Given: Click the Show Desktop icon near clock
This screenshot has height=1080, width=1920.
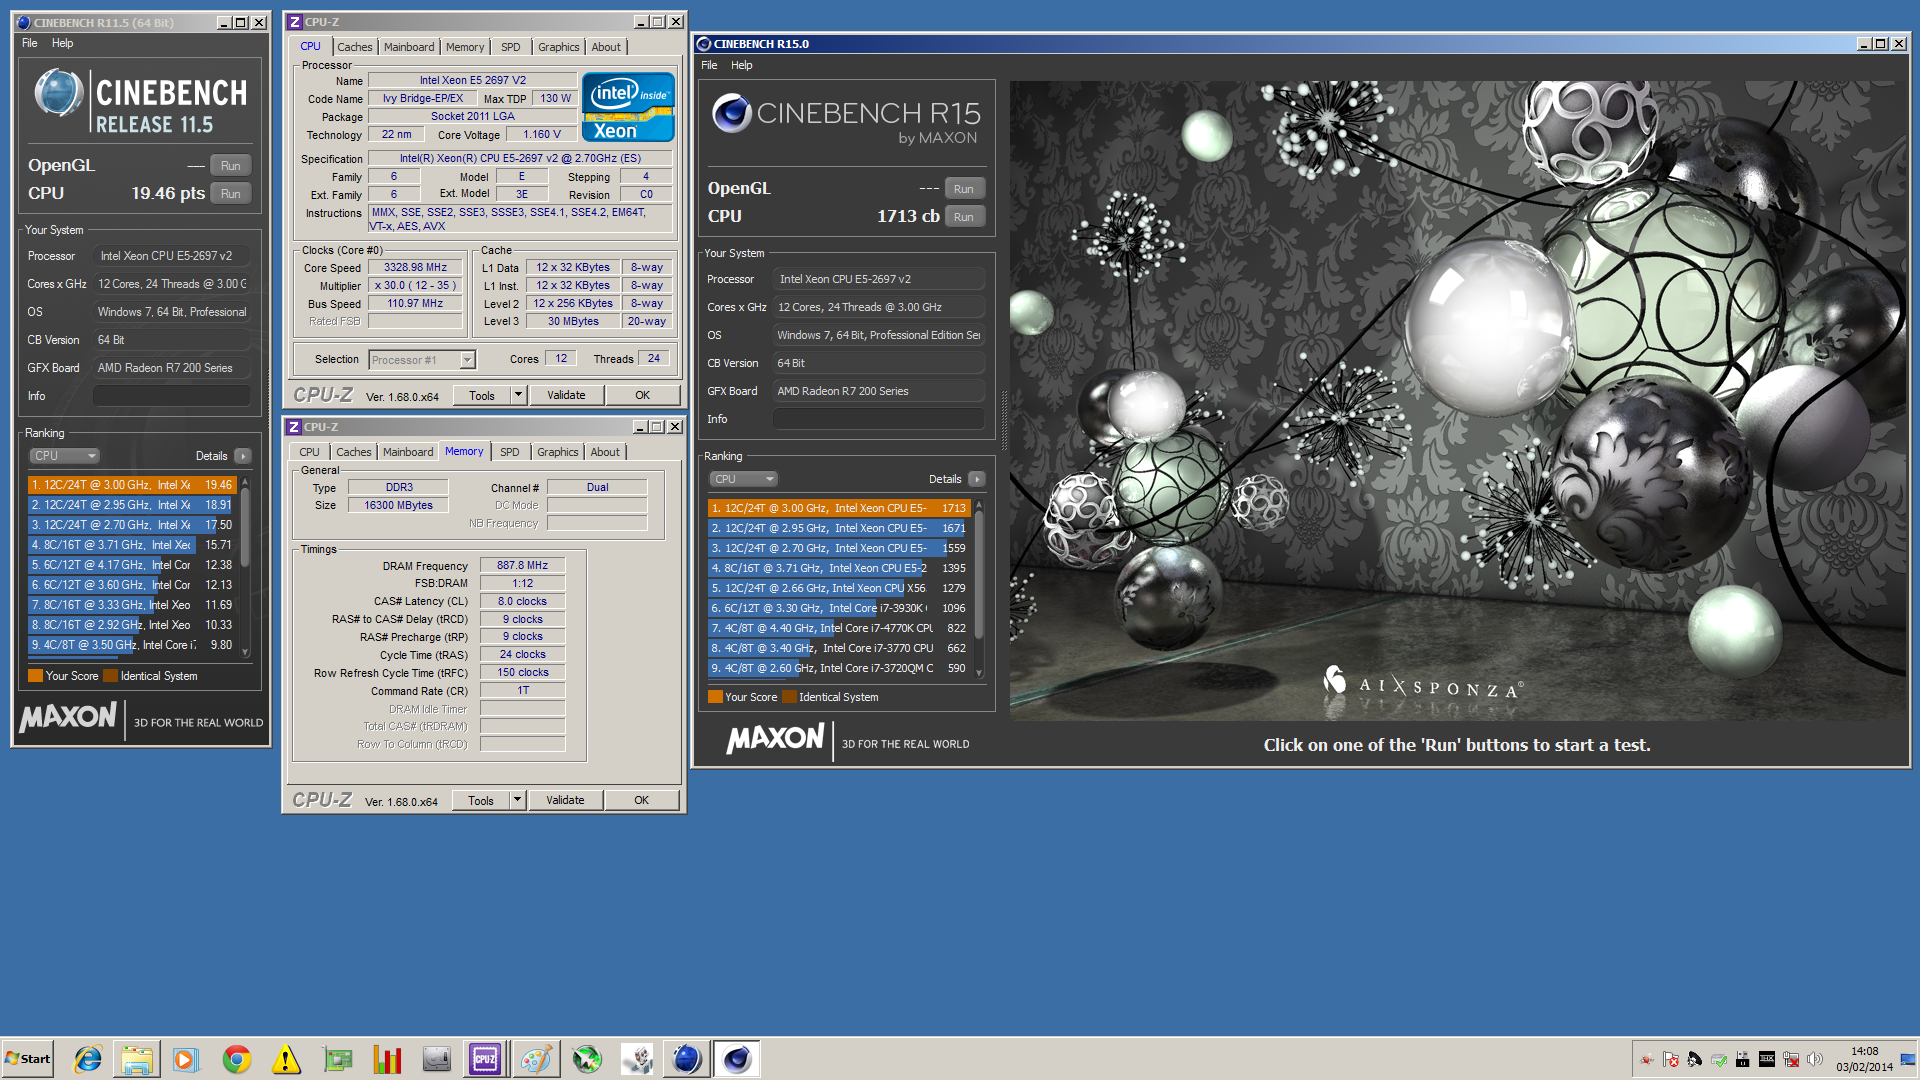Looking at the screenshot, I should tap(1908, 1059).
